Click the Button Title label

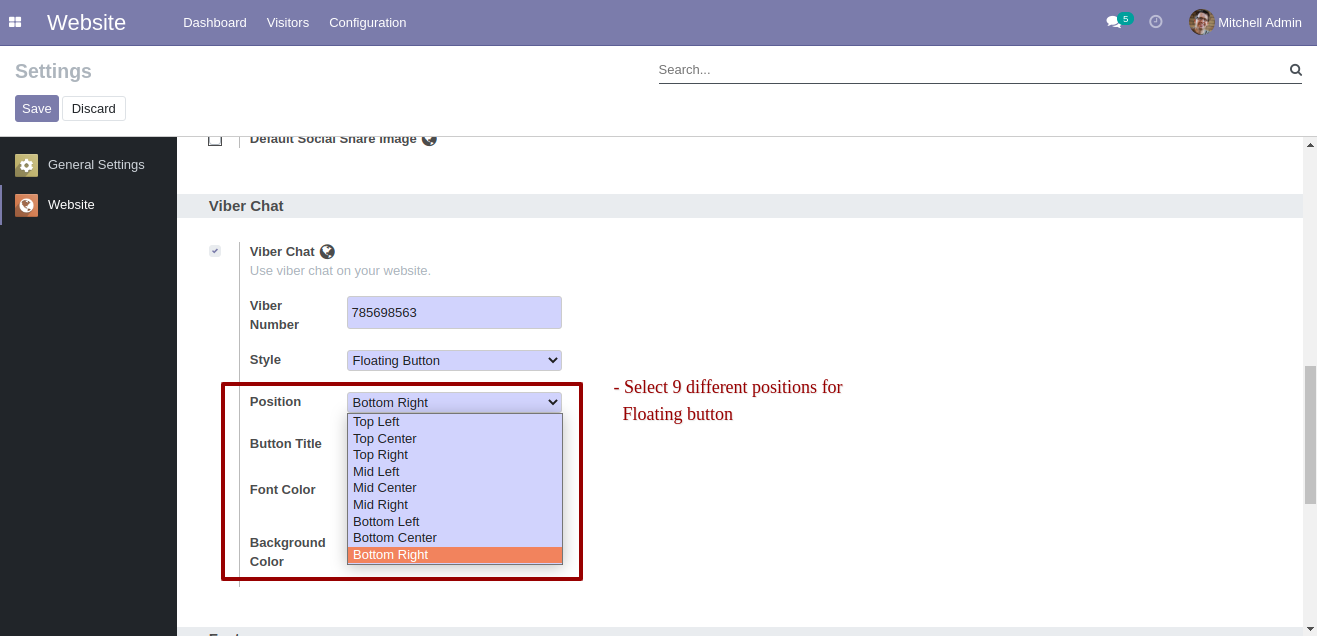coord(286,444)
